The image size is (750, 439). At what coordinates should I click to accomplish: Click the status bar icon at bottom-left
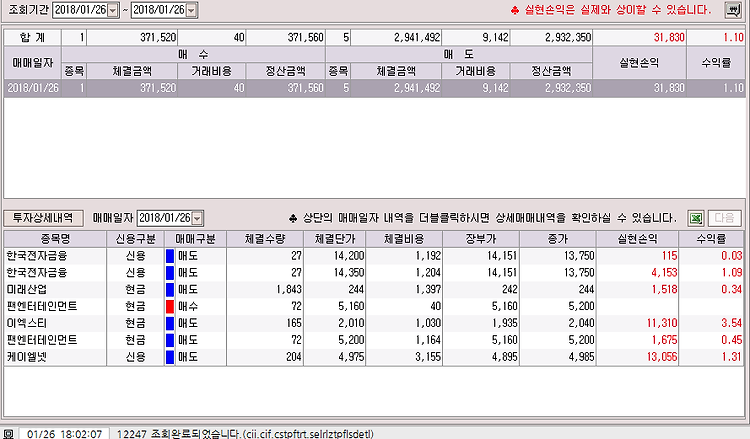pos(8,434)
